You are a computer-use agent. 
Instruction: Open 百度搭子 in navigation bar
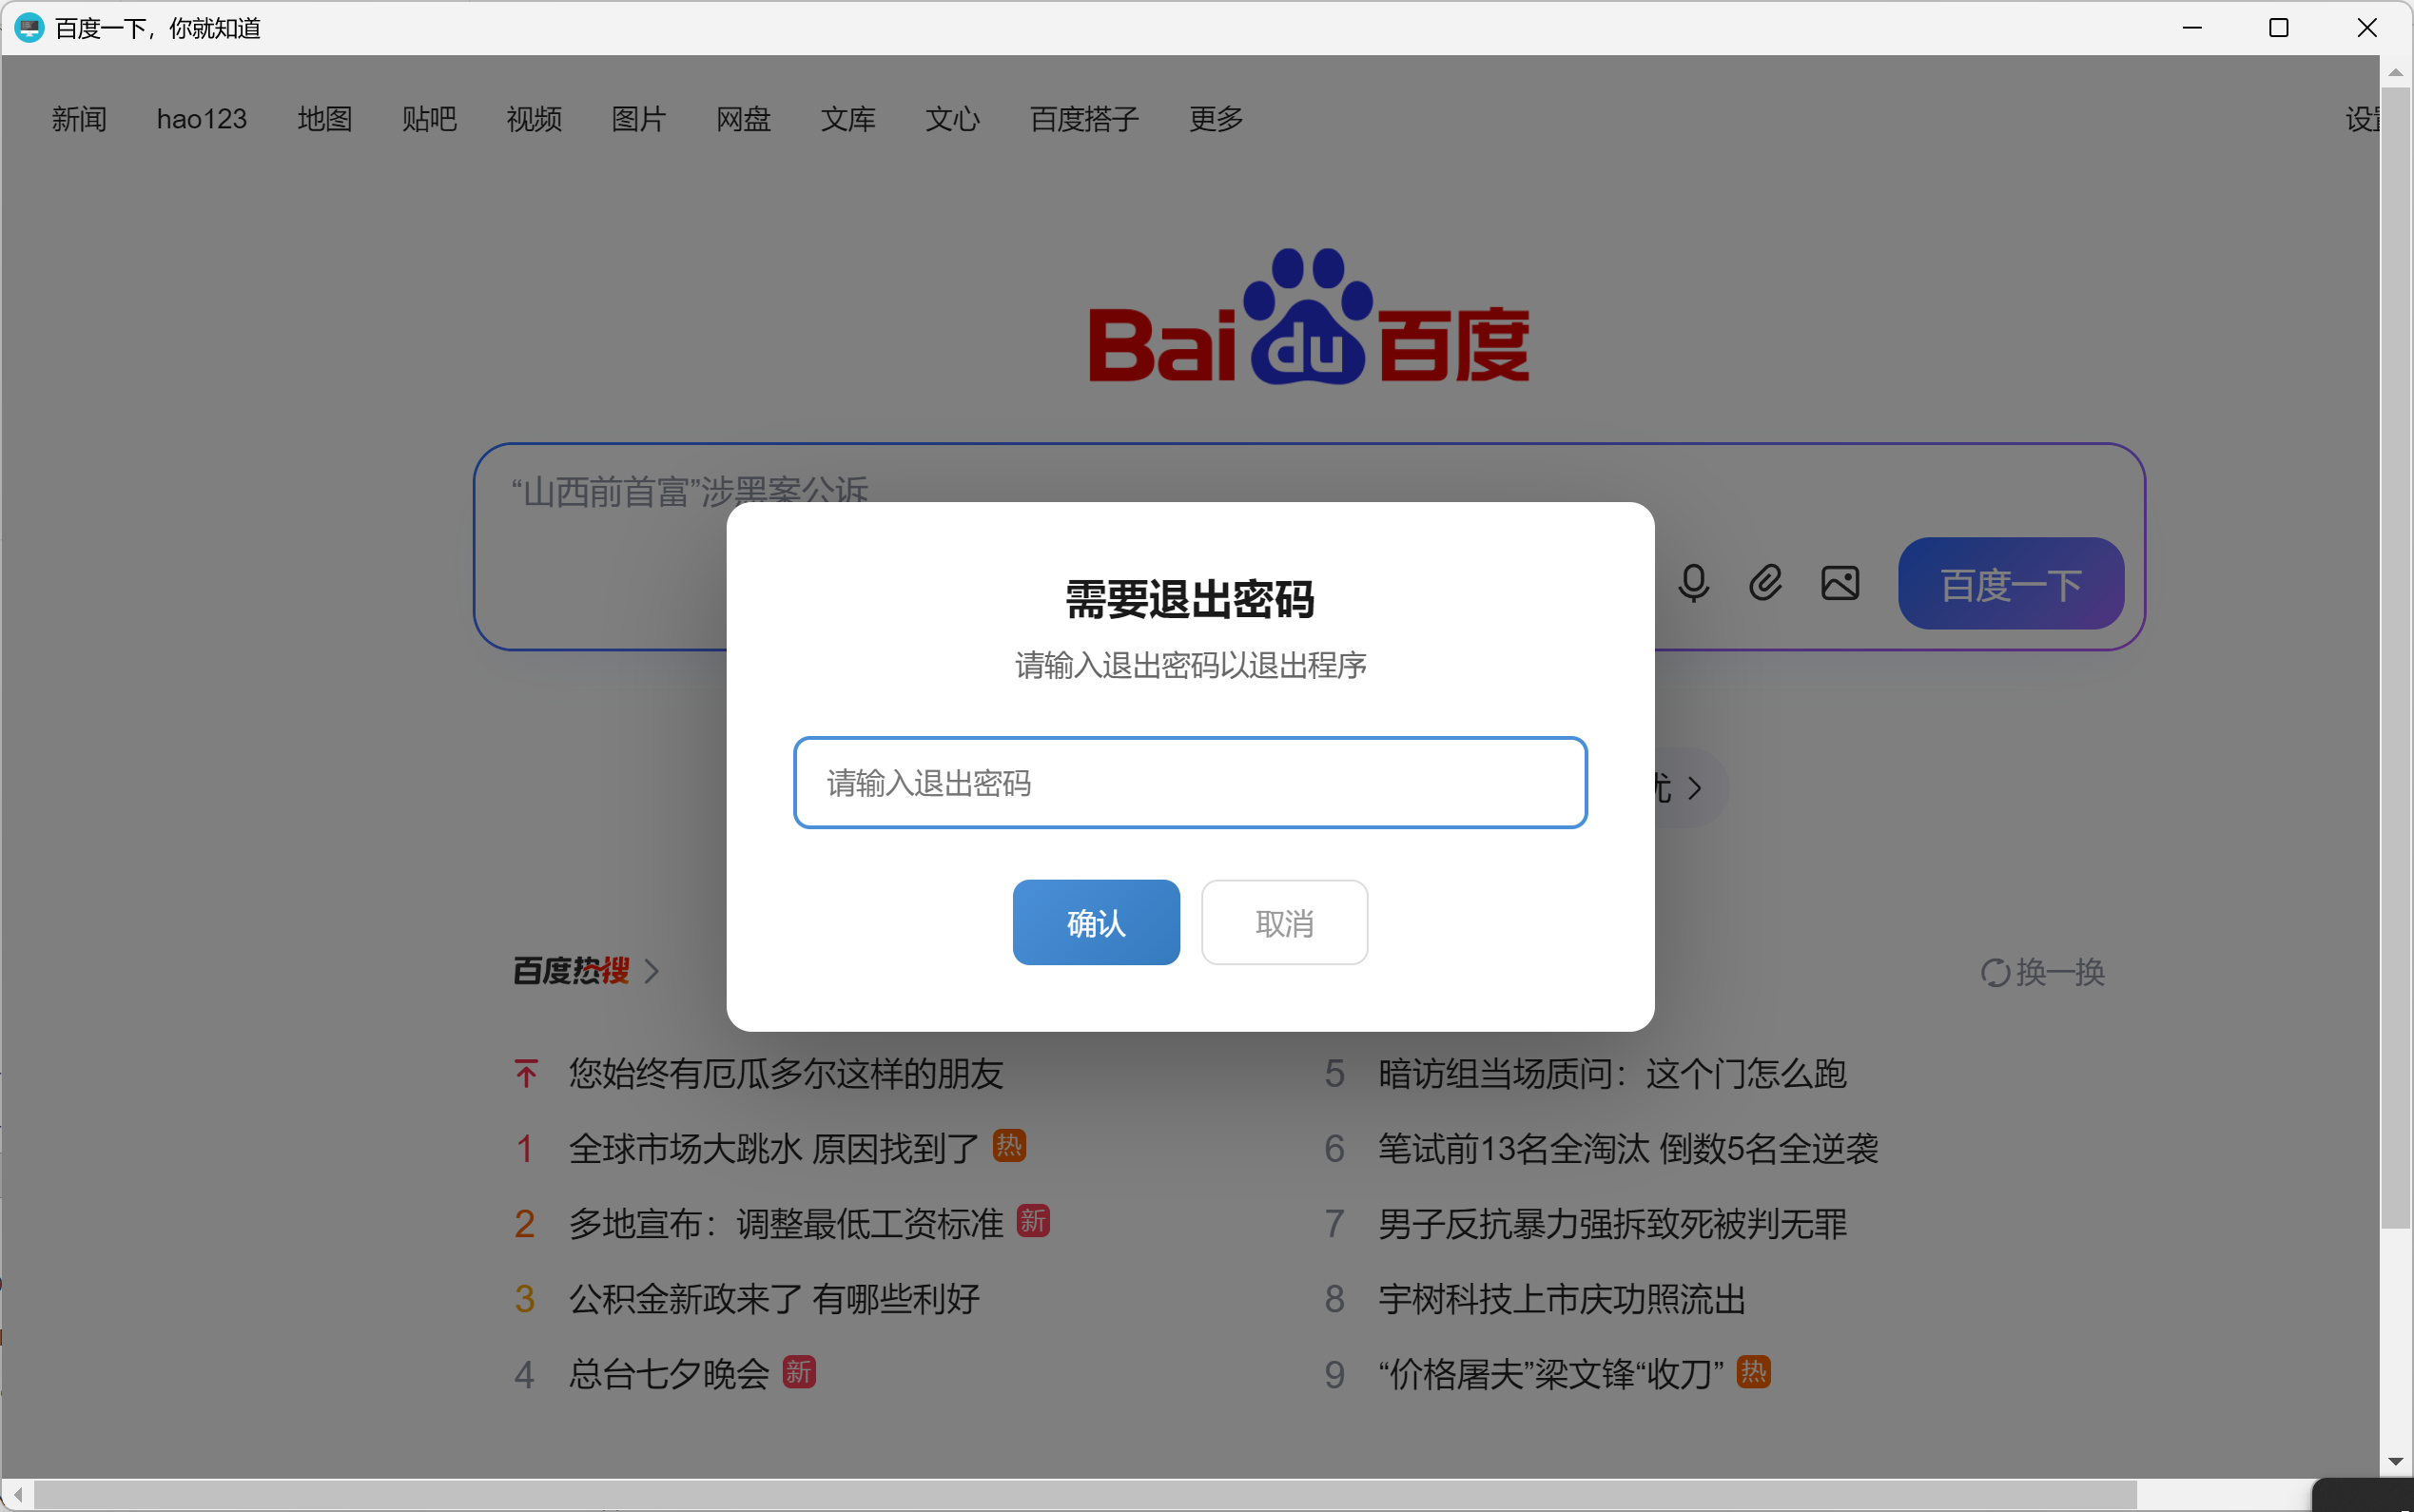coord(1085,119)
